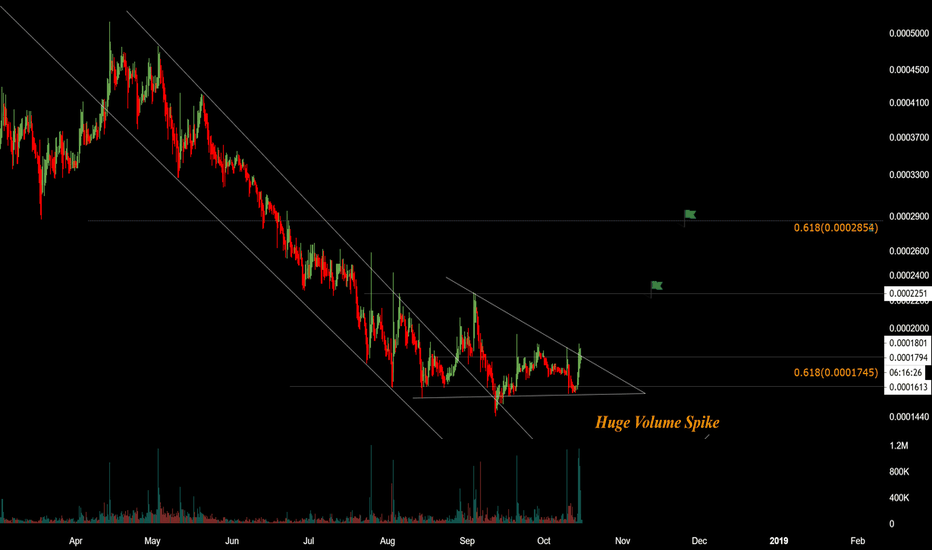This screenshot has width=932, height=550.
Task: Select the 0.618(0.0002854) Fibonacci label
Action: point(836,228)
